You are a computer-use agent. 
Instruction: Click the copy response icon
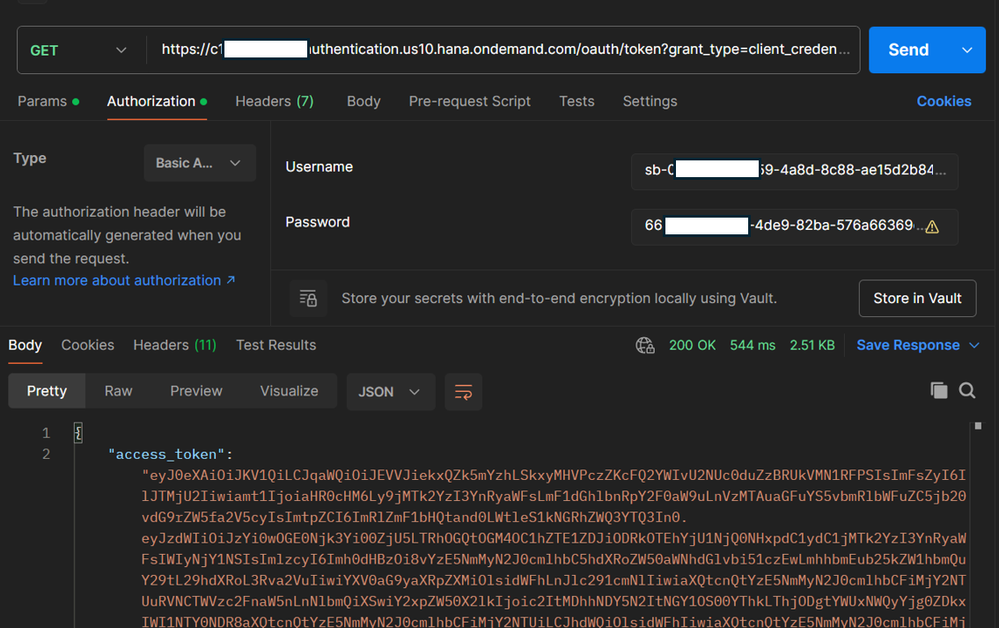938,390
